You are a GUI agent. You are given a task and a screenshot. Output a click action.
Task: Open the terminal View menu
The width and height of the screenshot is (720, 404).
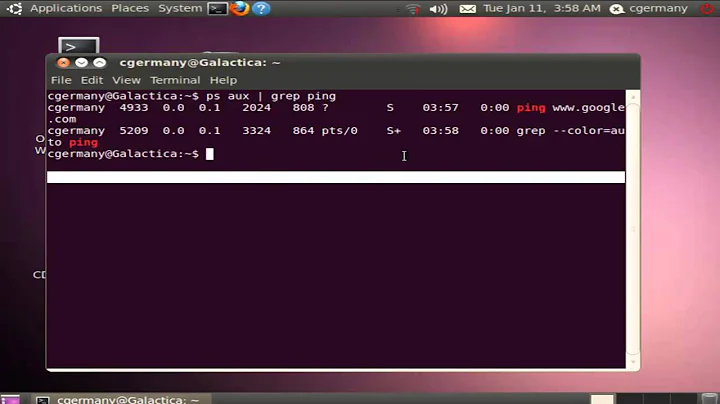click(x=126, y=80)
